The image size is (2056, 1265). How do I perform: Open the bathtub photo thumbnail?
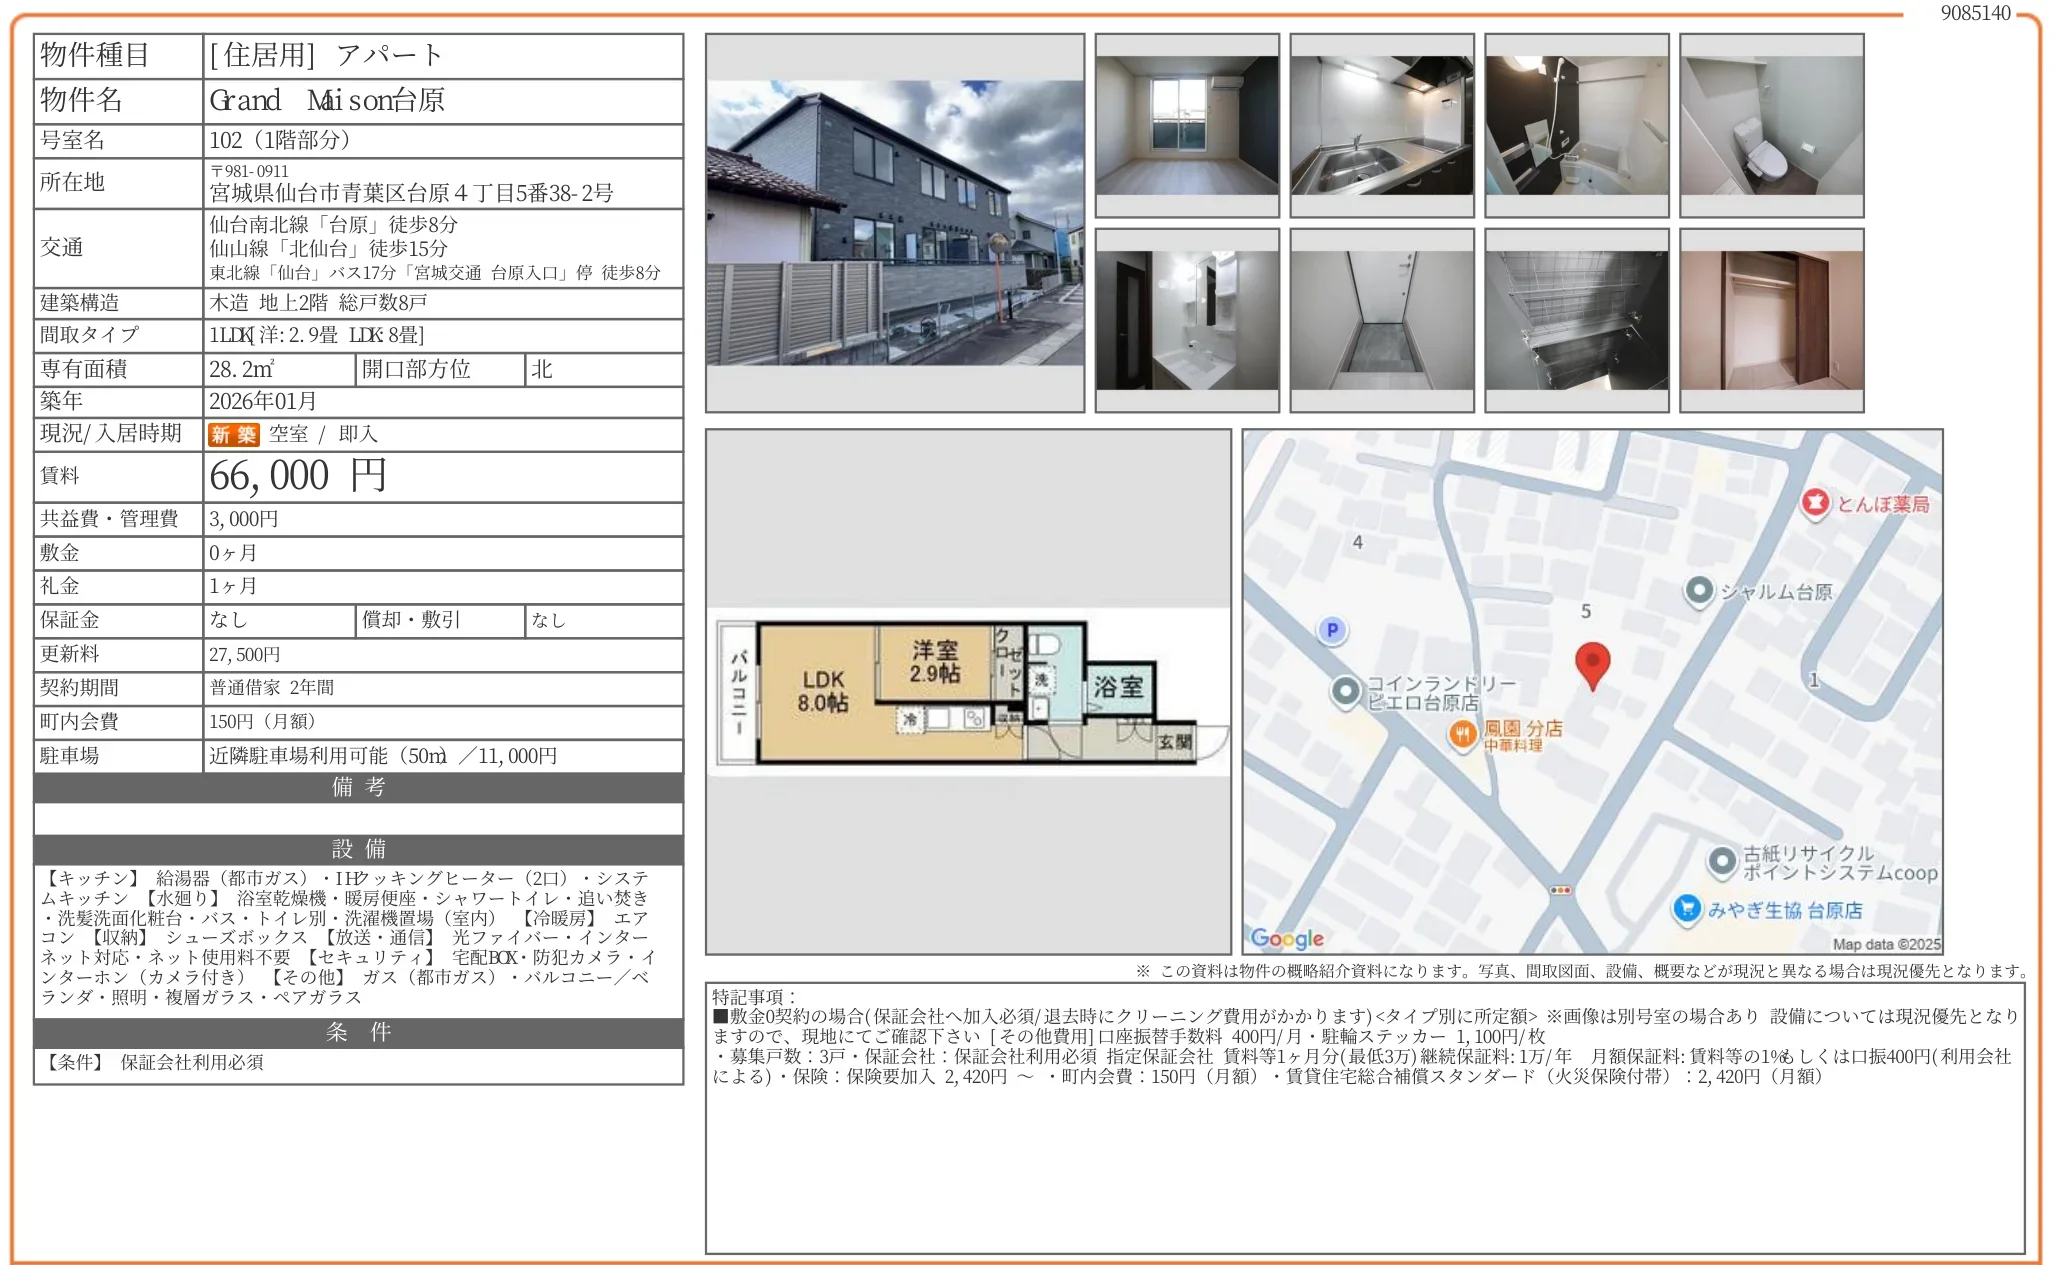tap(1575, 123)
